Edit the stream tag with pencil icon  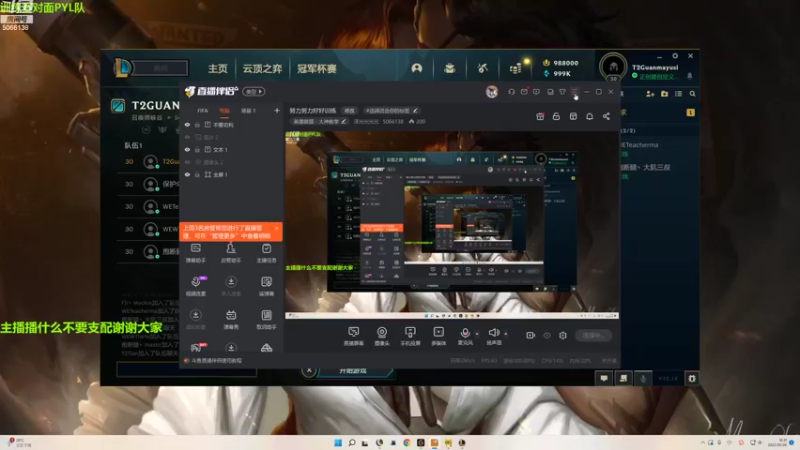[x=415, y=111]
